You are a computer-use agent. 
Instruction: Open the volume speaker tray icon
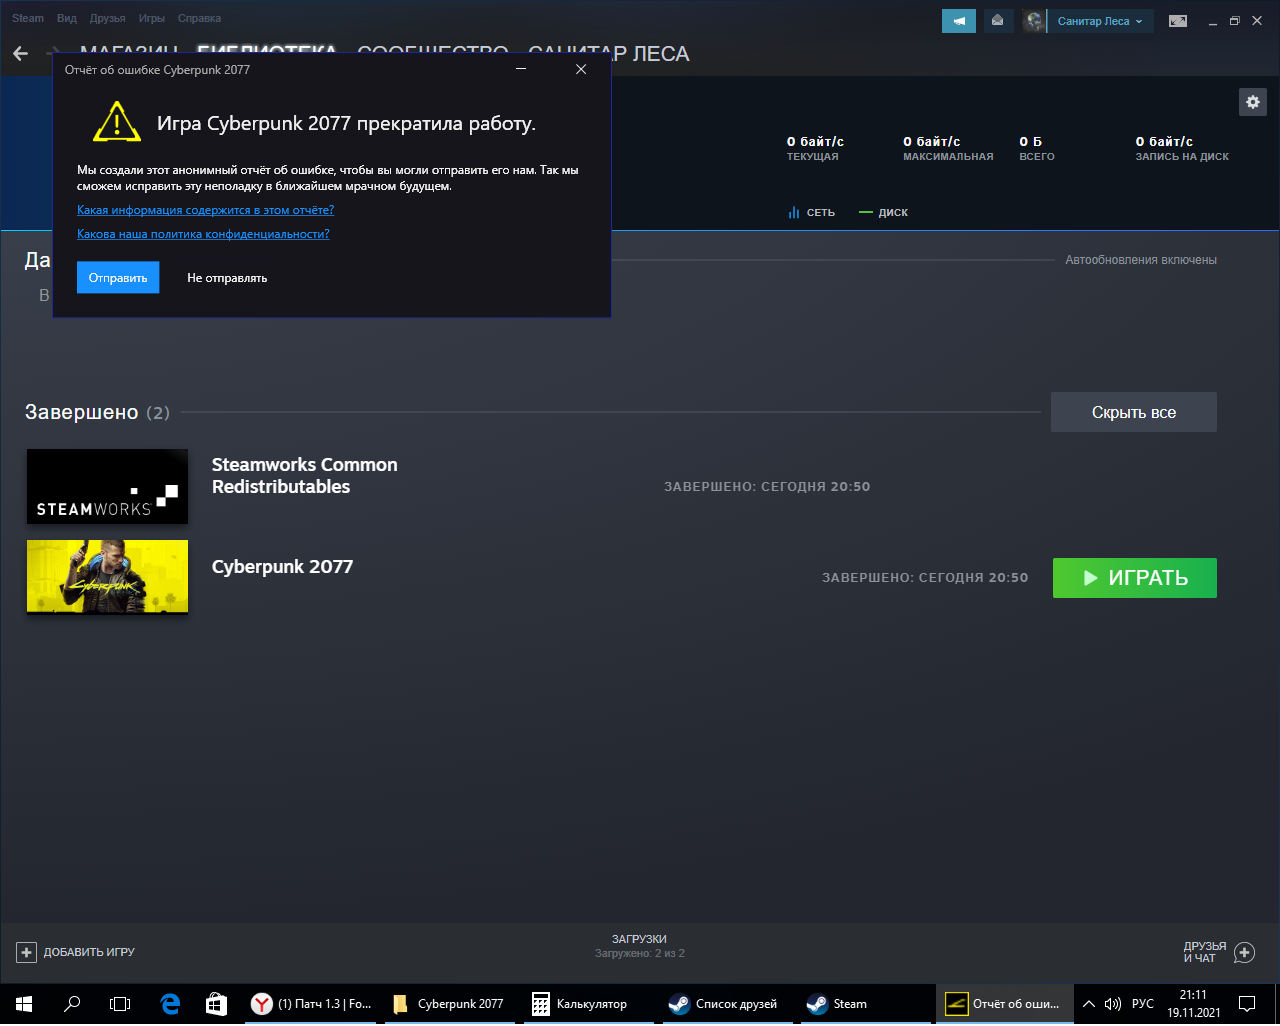[x=1112, y=1004]
